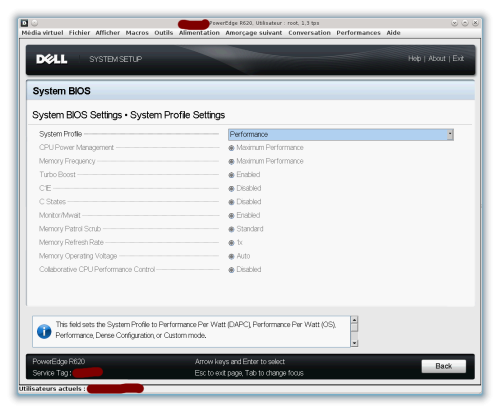Select Collaborative CPU Performance Control Disabled option
Viewport: 500px width, 412px height.
tap(245, 270)
